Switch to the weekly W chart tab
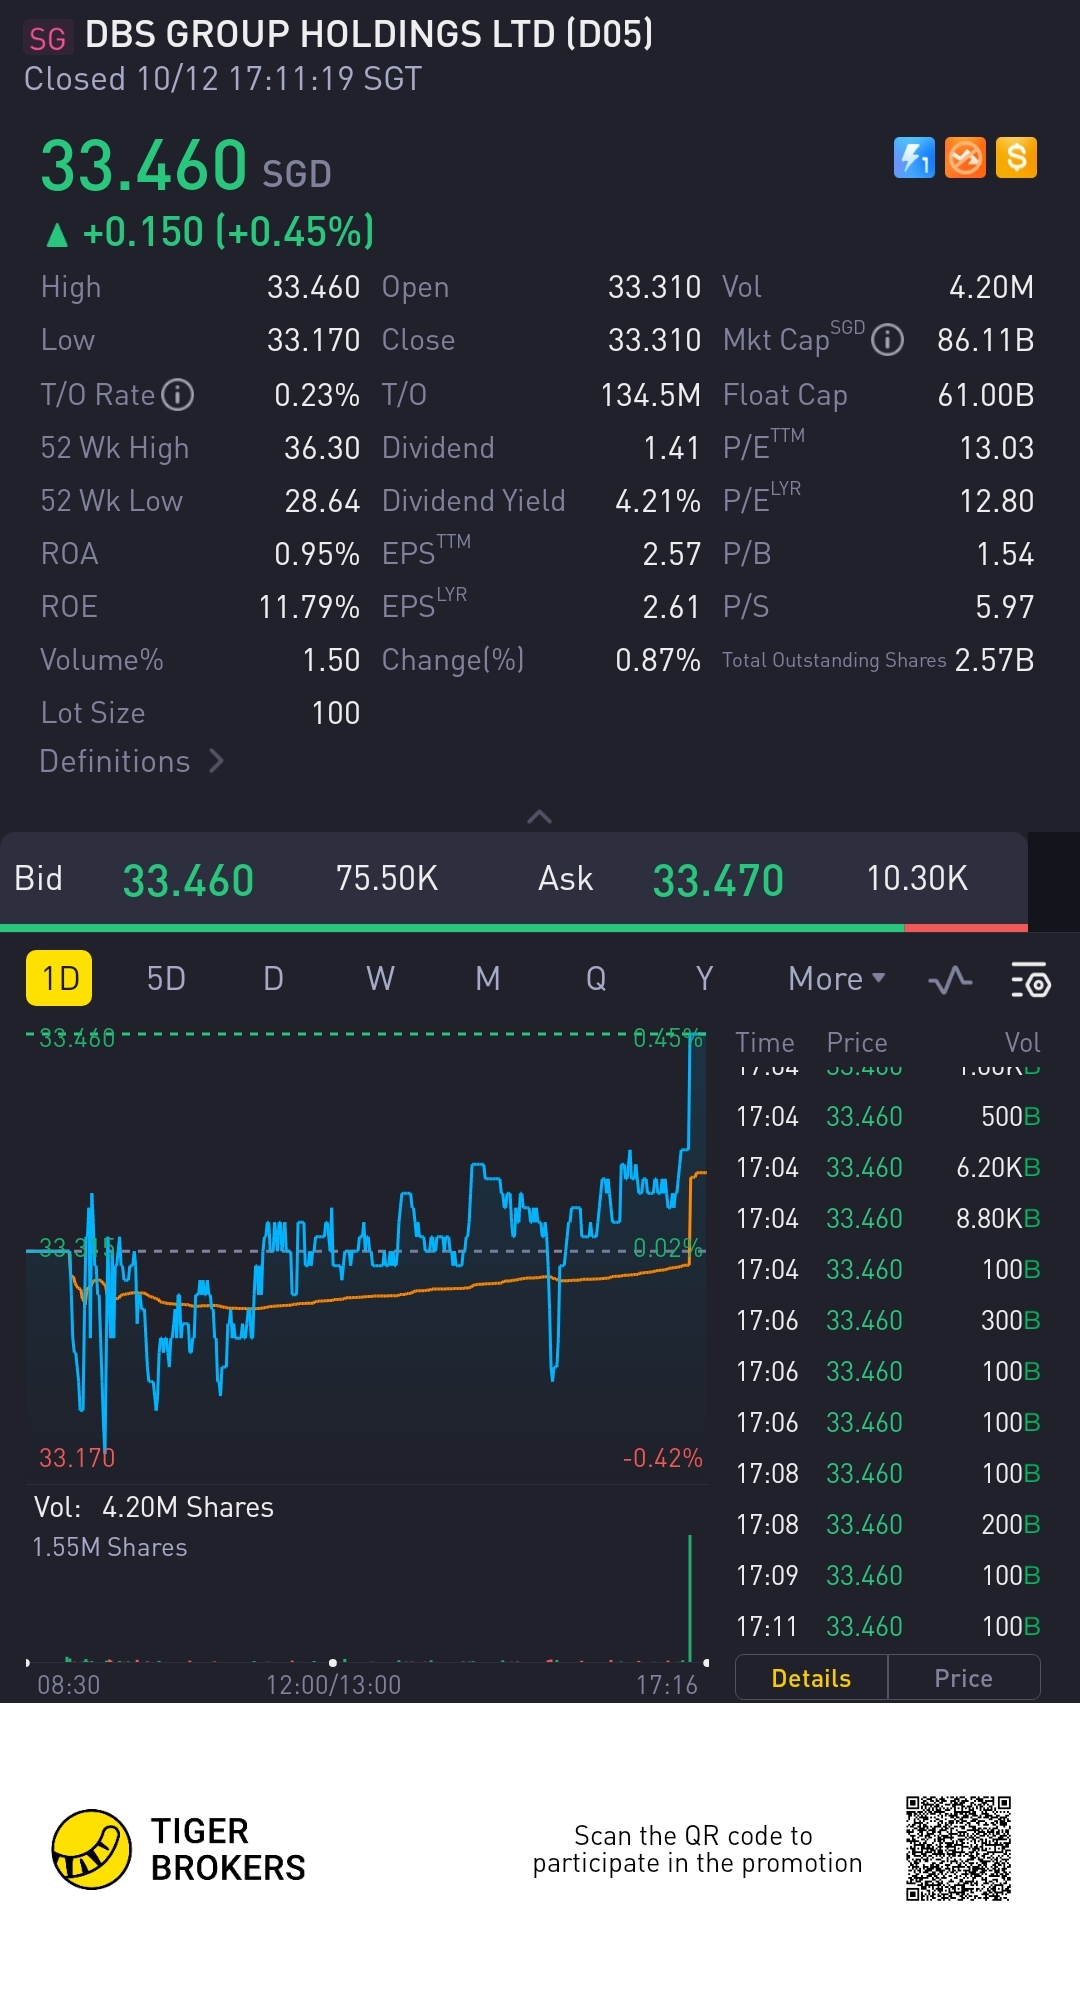1080x1996 pixels. tap(380, 979)
